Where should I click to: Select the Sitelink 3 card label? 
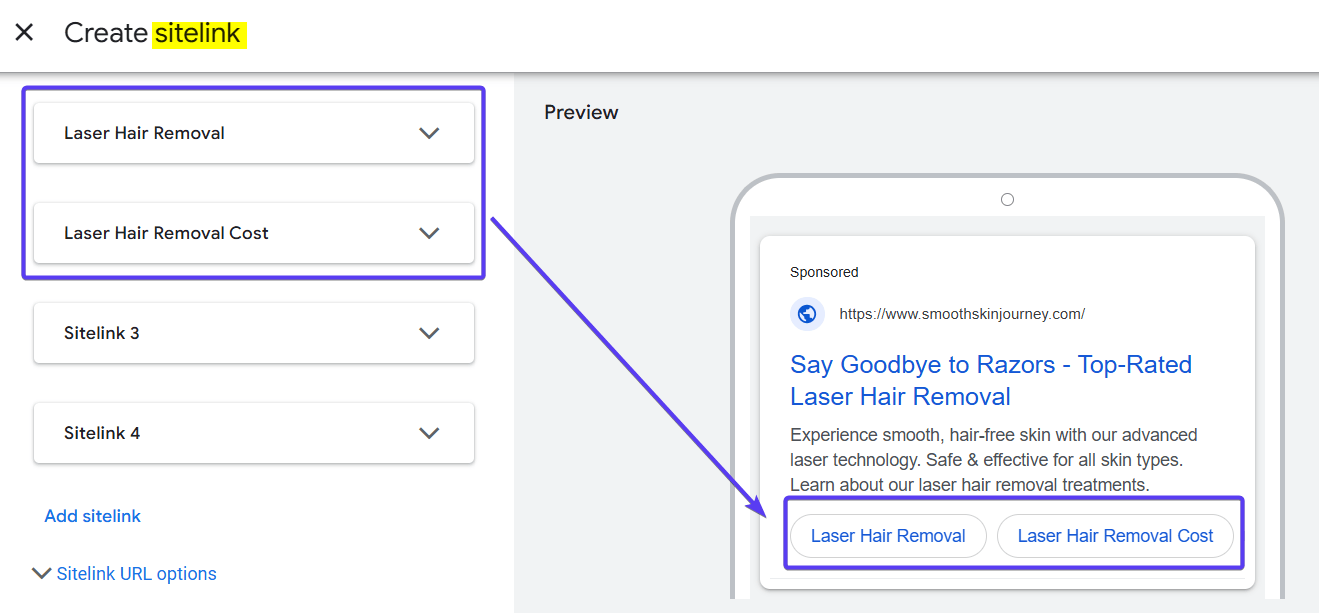click(x=102, y=333)
